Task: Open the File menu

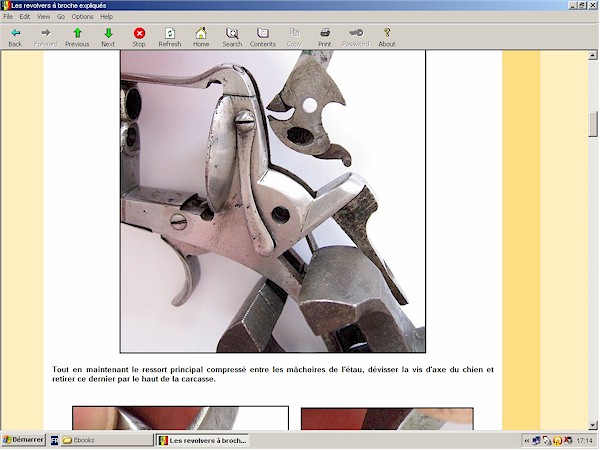Action: (x=8, y=17)
